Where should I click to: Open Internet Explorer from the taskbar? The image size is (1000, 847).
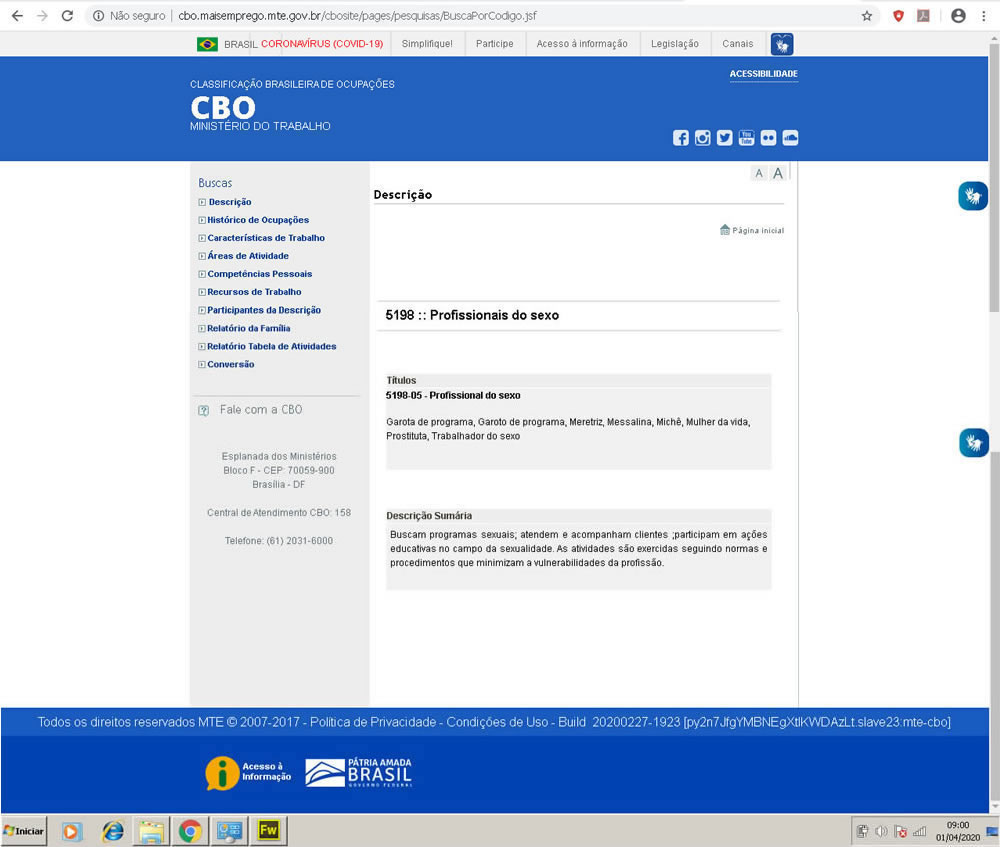click(x=113, y=831)
